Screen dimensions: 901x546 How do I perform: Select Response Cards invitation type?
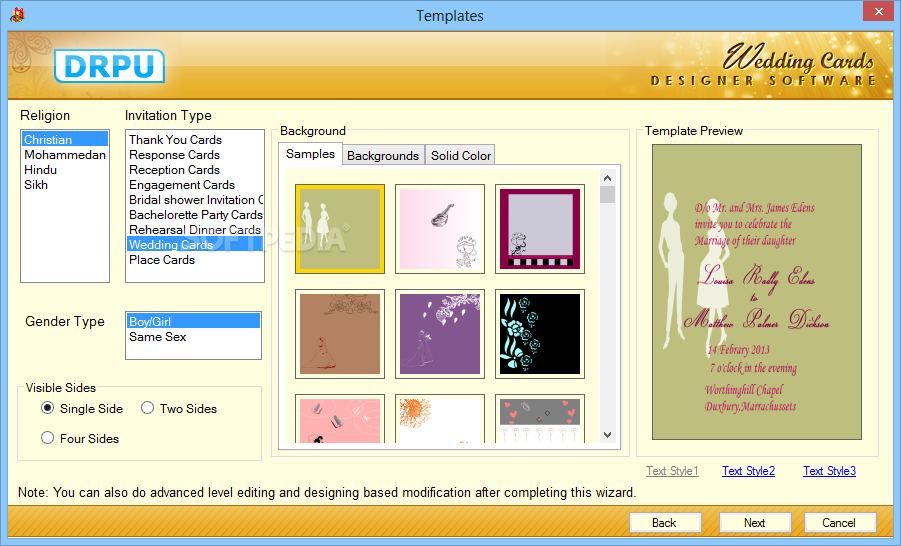195,155
